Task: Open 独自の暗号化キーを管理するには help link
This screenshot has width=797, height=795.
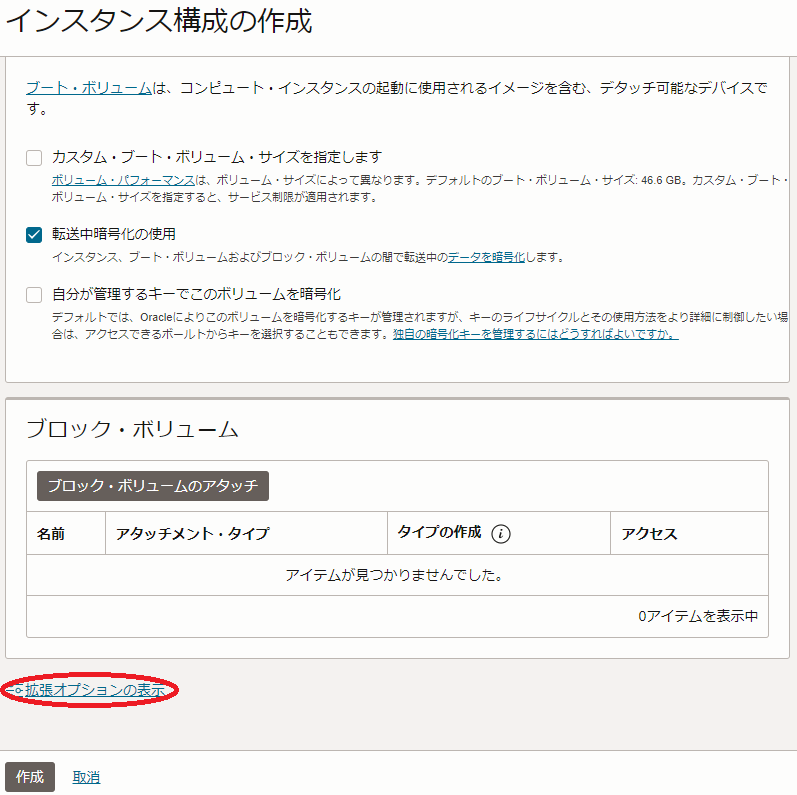Action: click(535, 334)
